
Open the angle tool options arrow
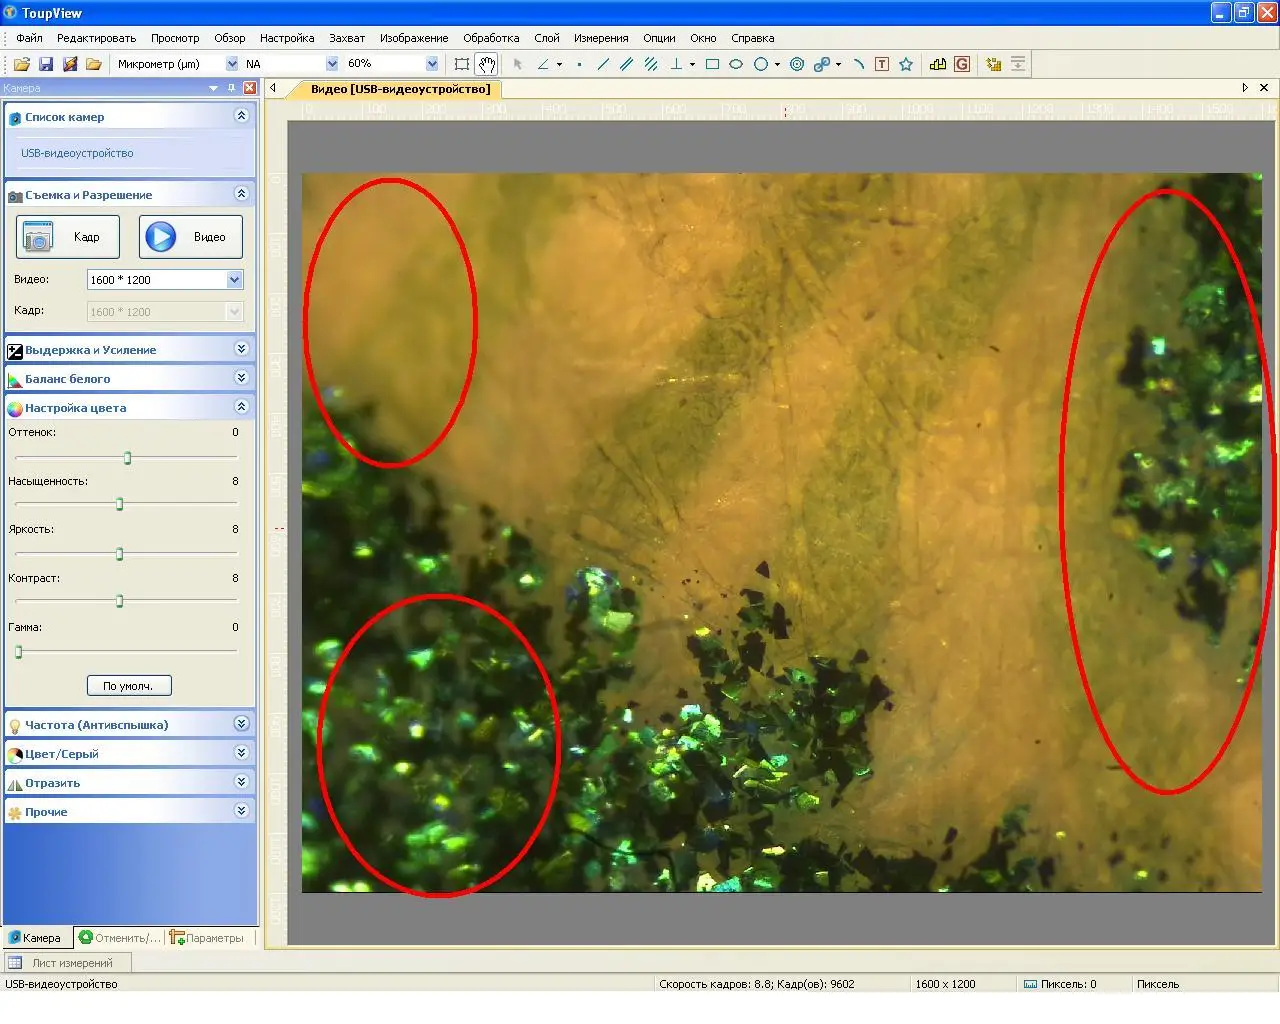(x=559, y=64)
